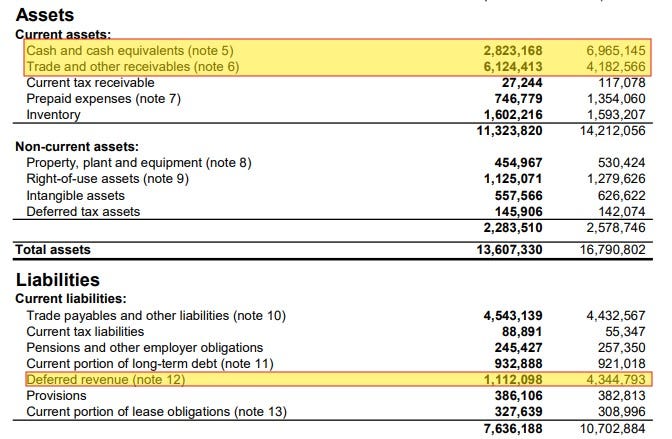
Task: Select 'Trade payables and other liabilities (note 10)'
Action: [156, 316]
